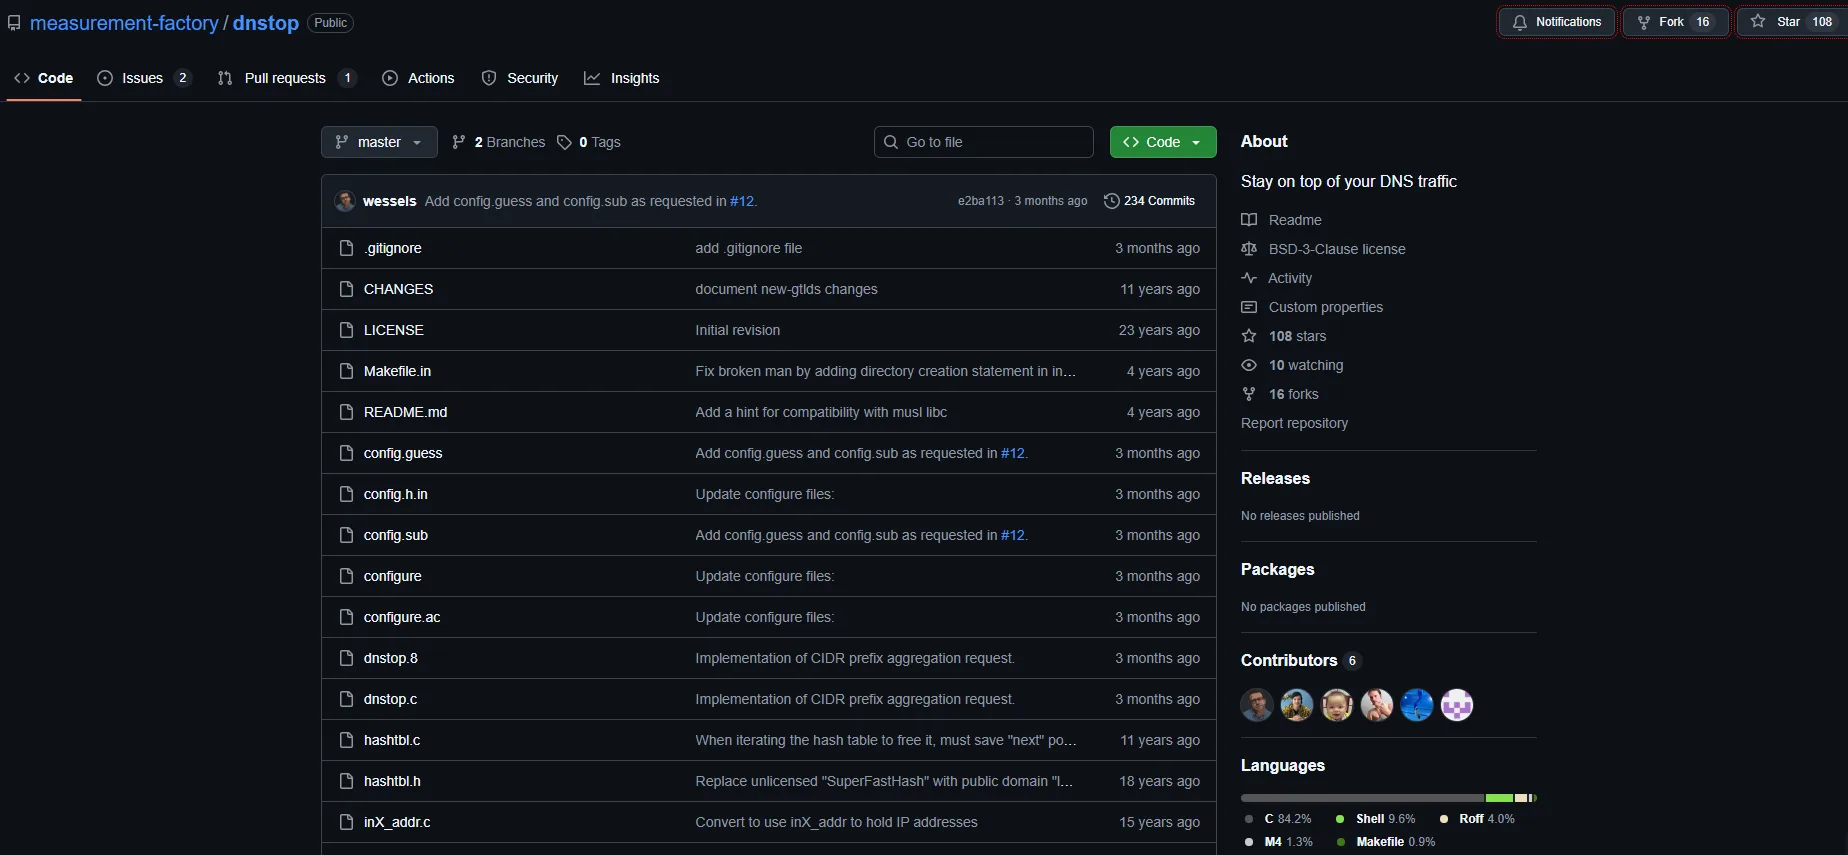The width and height of the screenshot is (1848, 855).
Task: Open the last contributor avatar with pixel pattern
Action: (1457, 705)
